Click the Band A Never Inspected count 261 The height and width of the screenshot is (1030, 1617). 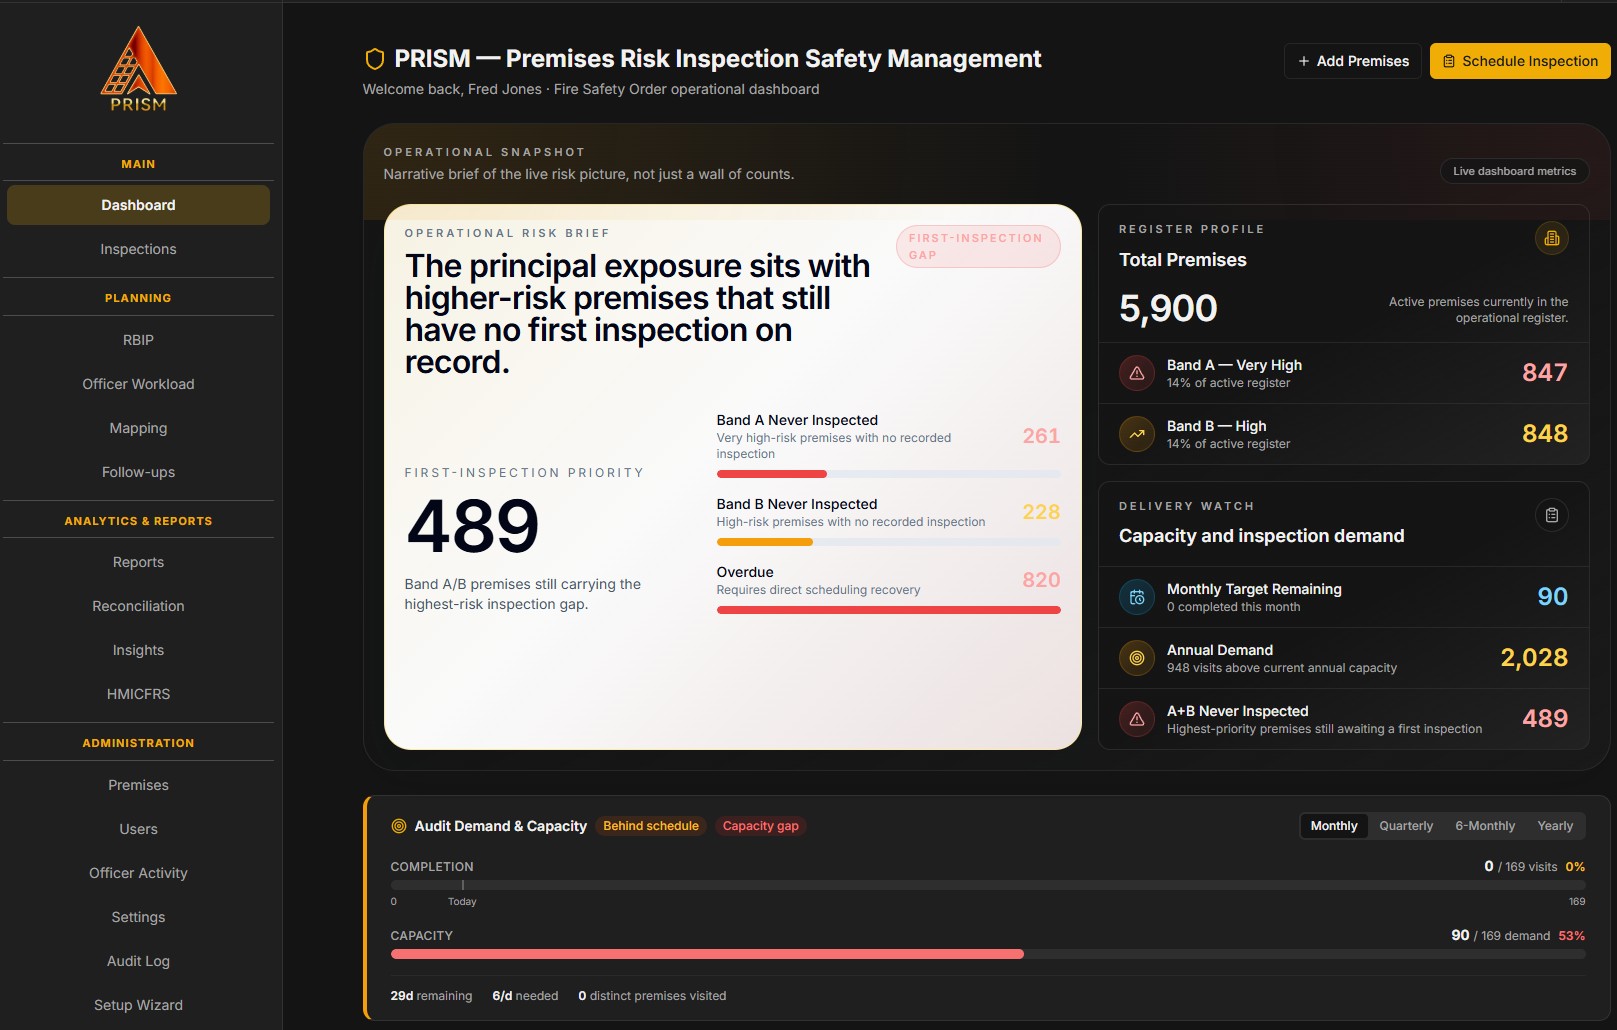tap(1041, 436)
